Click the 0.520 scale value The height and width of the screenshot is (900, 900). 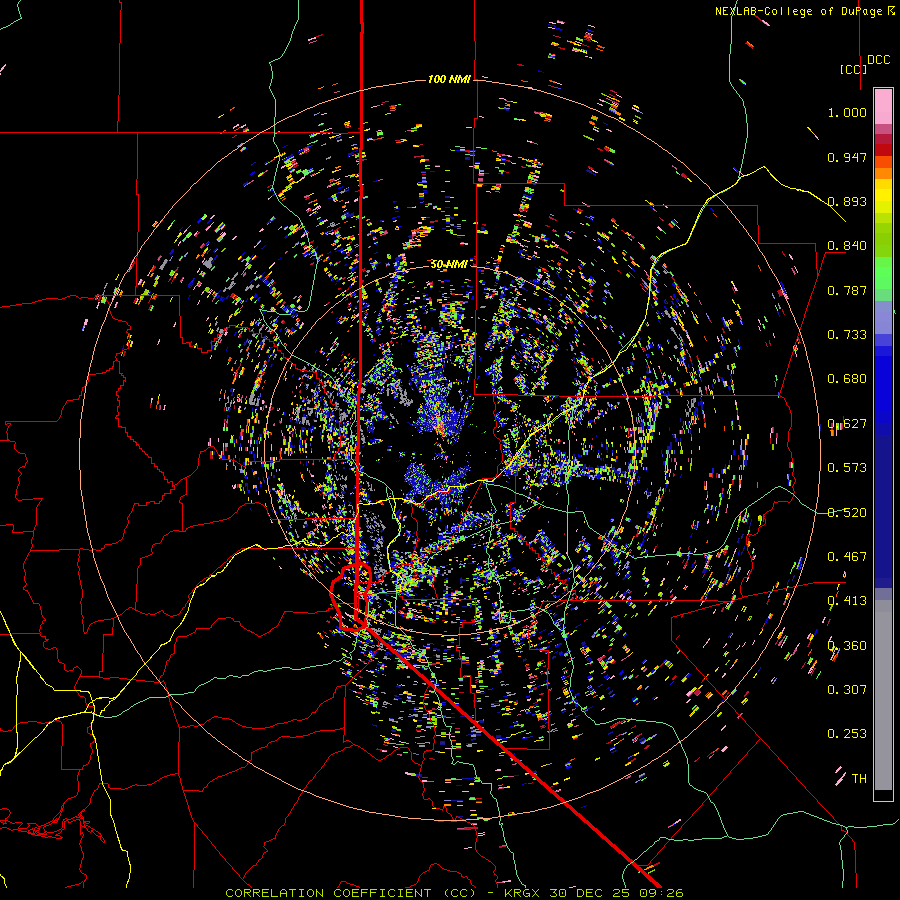tap(847, 513)
